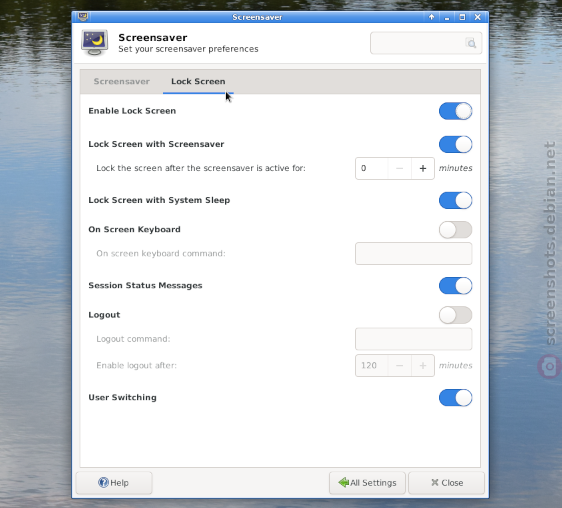Turn on the Logout switch
This screenshot has height=508, width=562.
coord(456,315)
